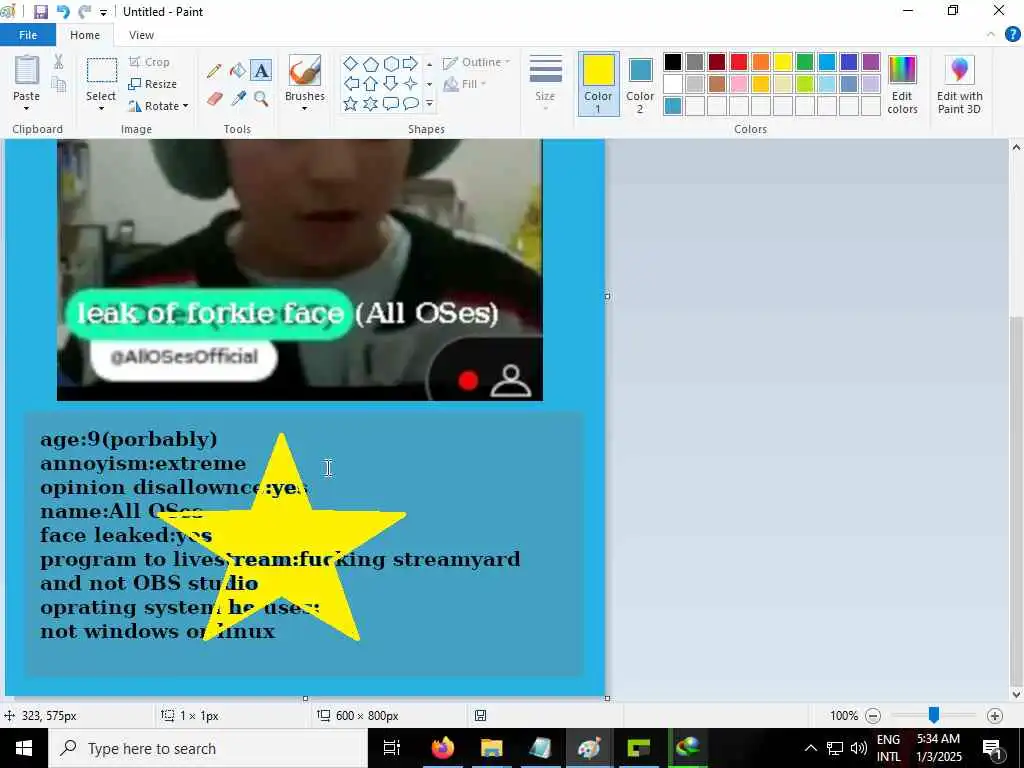The image size is (1024, 768).
Task: Open File Explorer from the taskbar
Action: pyautogui.click(x=492, y=748)
